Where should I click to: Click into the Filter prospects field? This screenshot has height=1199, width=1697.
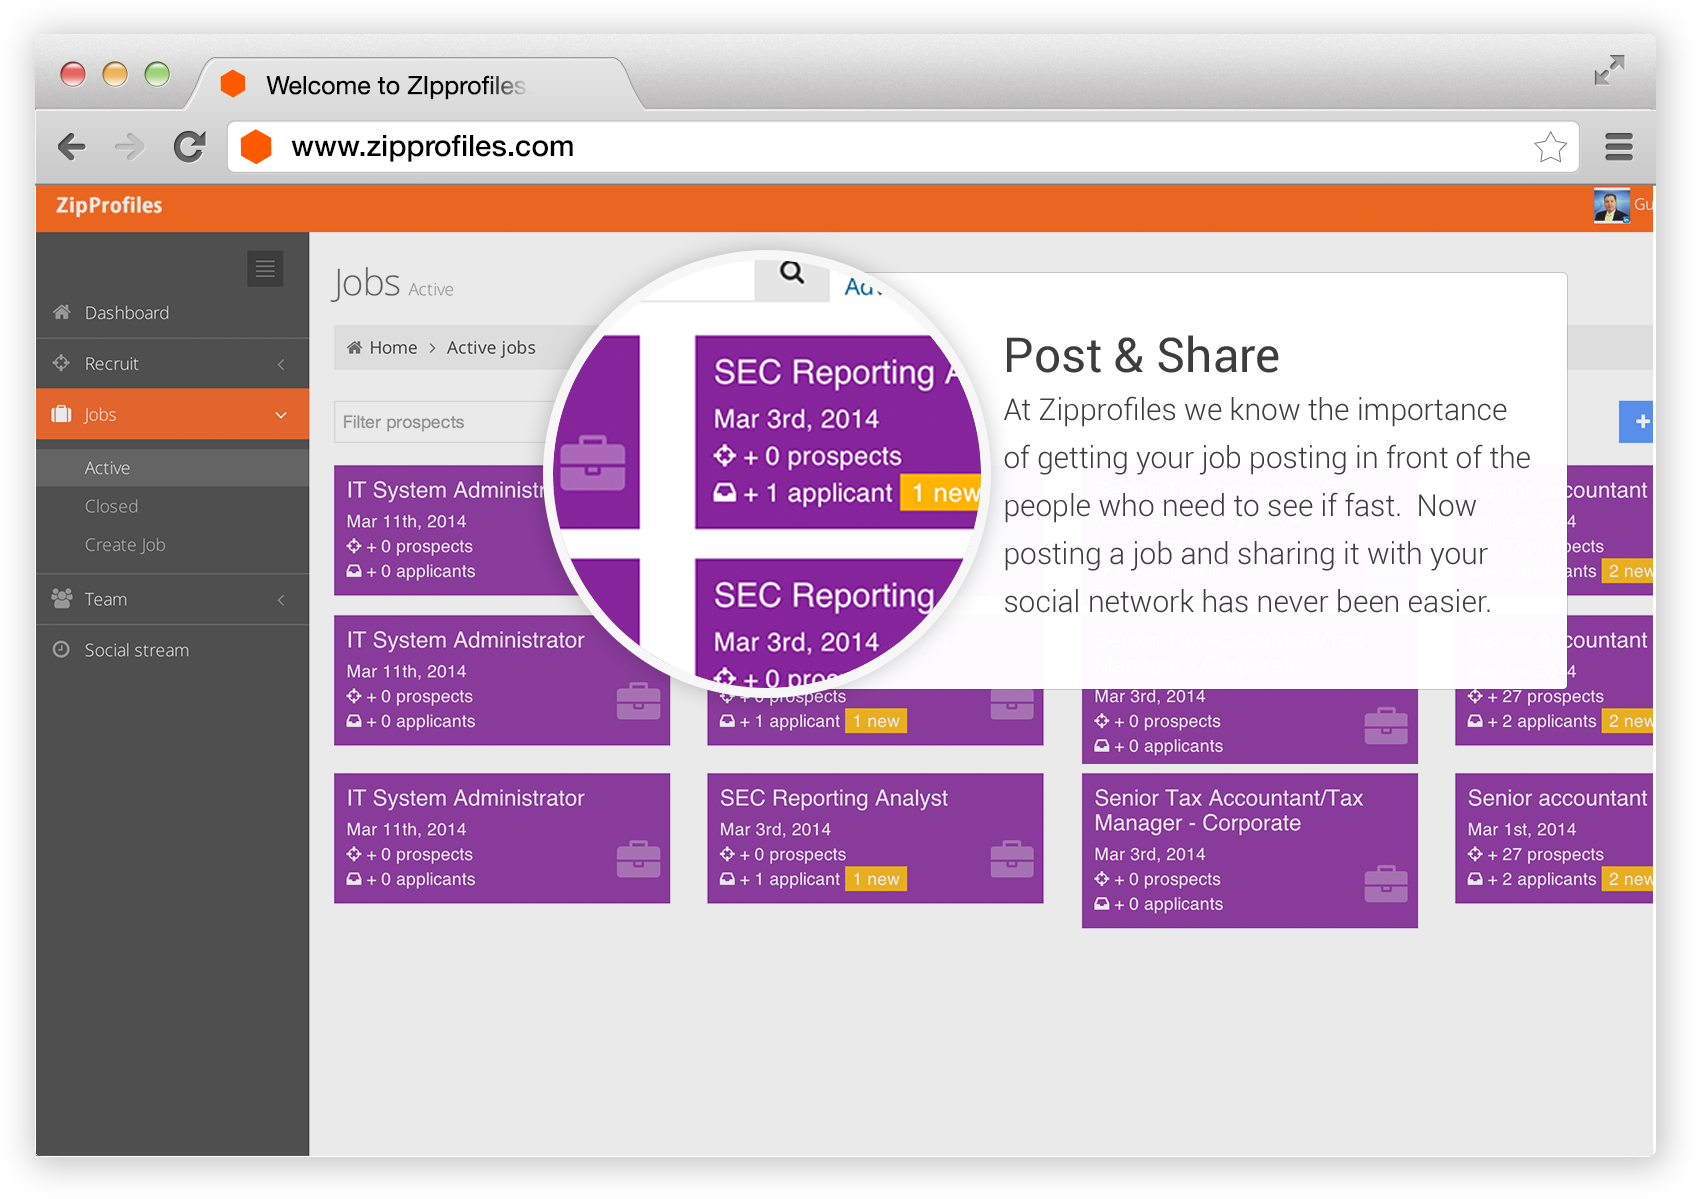440,422
